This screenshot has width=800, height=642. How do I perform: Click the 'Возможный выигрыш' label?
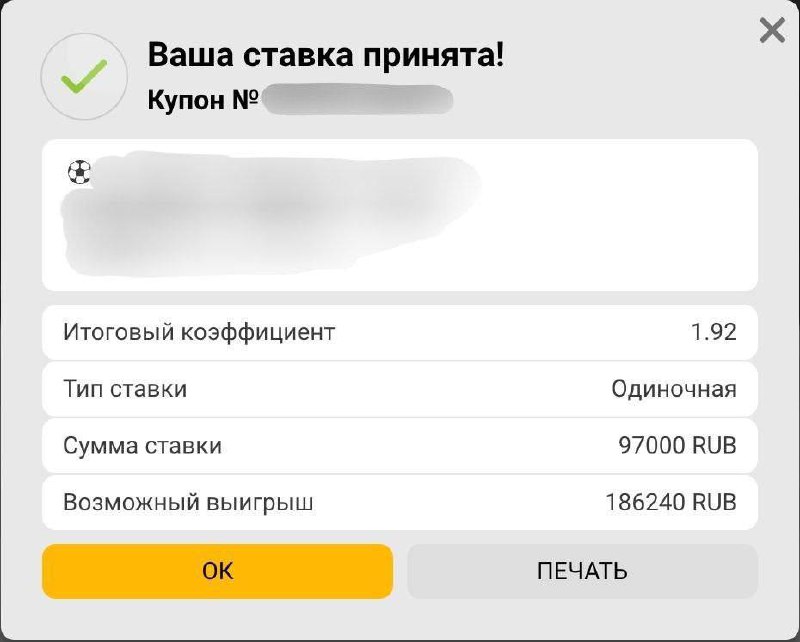click(188, 502)
